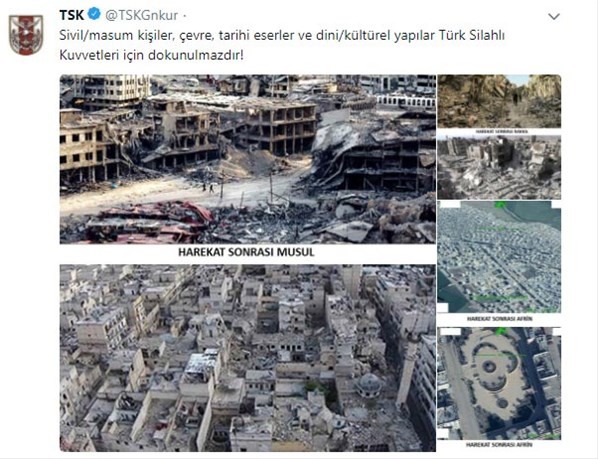Click the HAREKAT SONRASI RAKKA caption
The image size is (598, 459).
[x=501, y=132]
